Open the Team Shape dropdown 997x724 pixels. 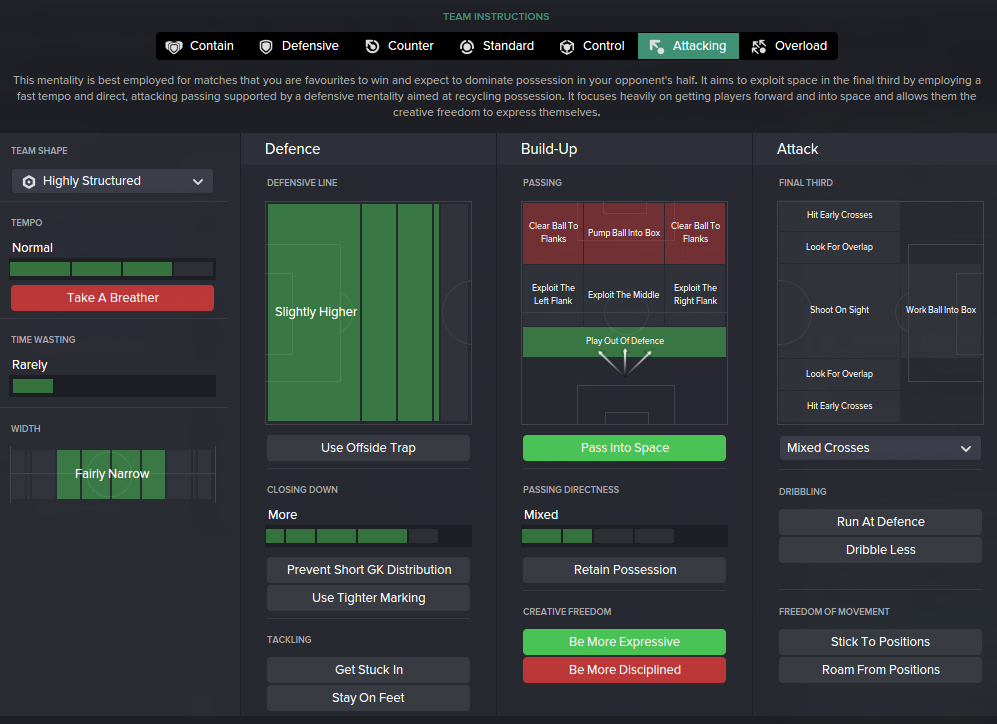click(113, 181)
